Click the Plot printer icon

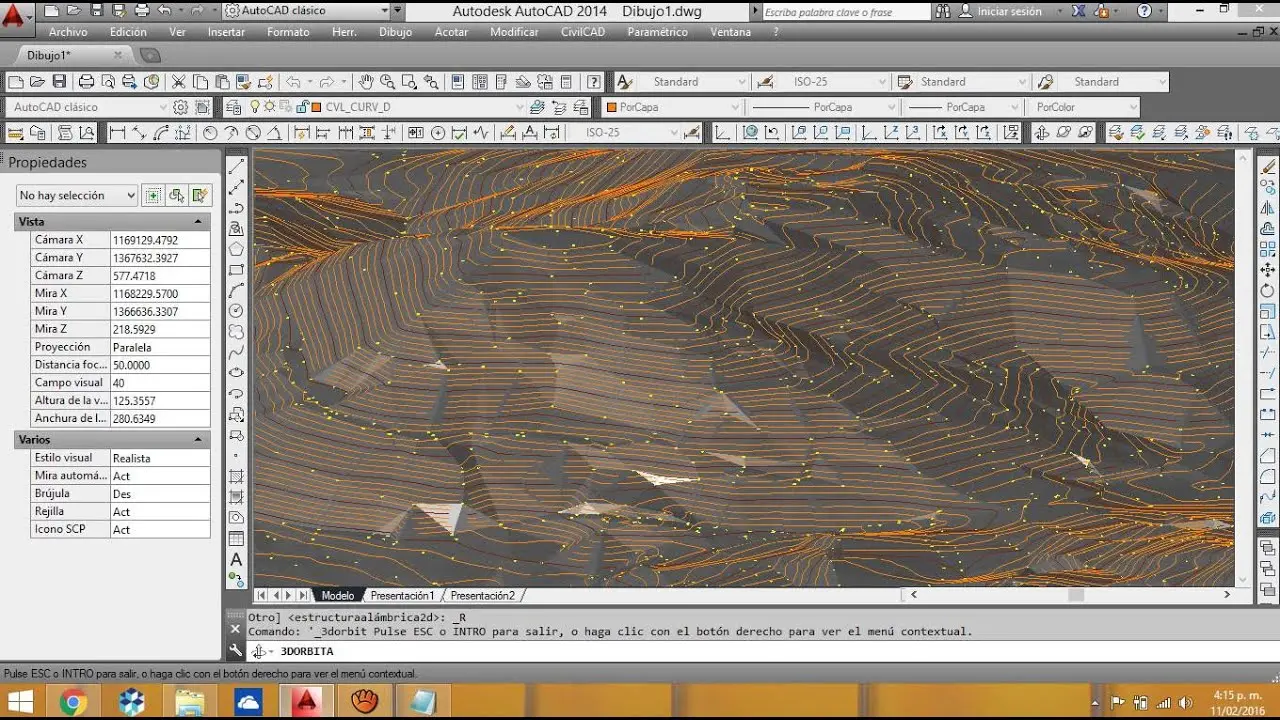(x=86, y=82)
